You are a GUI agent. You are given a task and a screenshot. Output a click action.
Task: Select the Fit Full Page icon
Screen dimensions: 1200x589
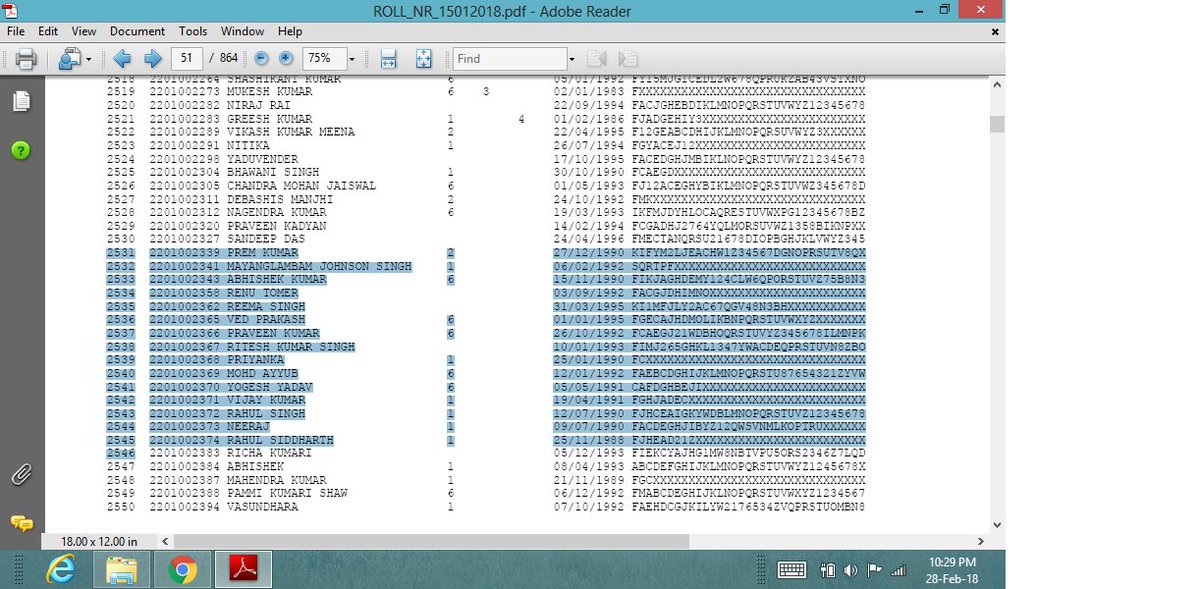[423, 59]
